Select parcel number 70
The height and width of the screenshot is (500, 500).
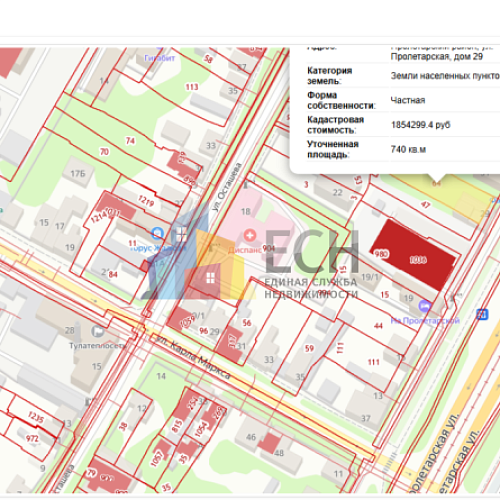tap(104, 152)
